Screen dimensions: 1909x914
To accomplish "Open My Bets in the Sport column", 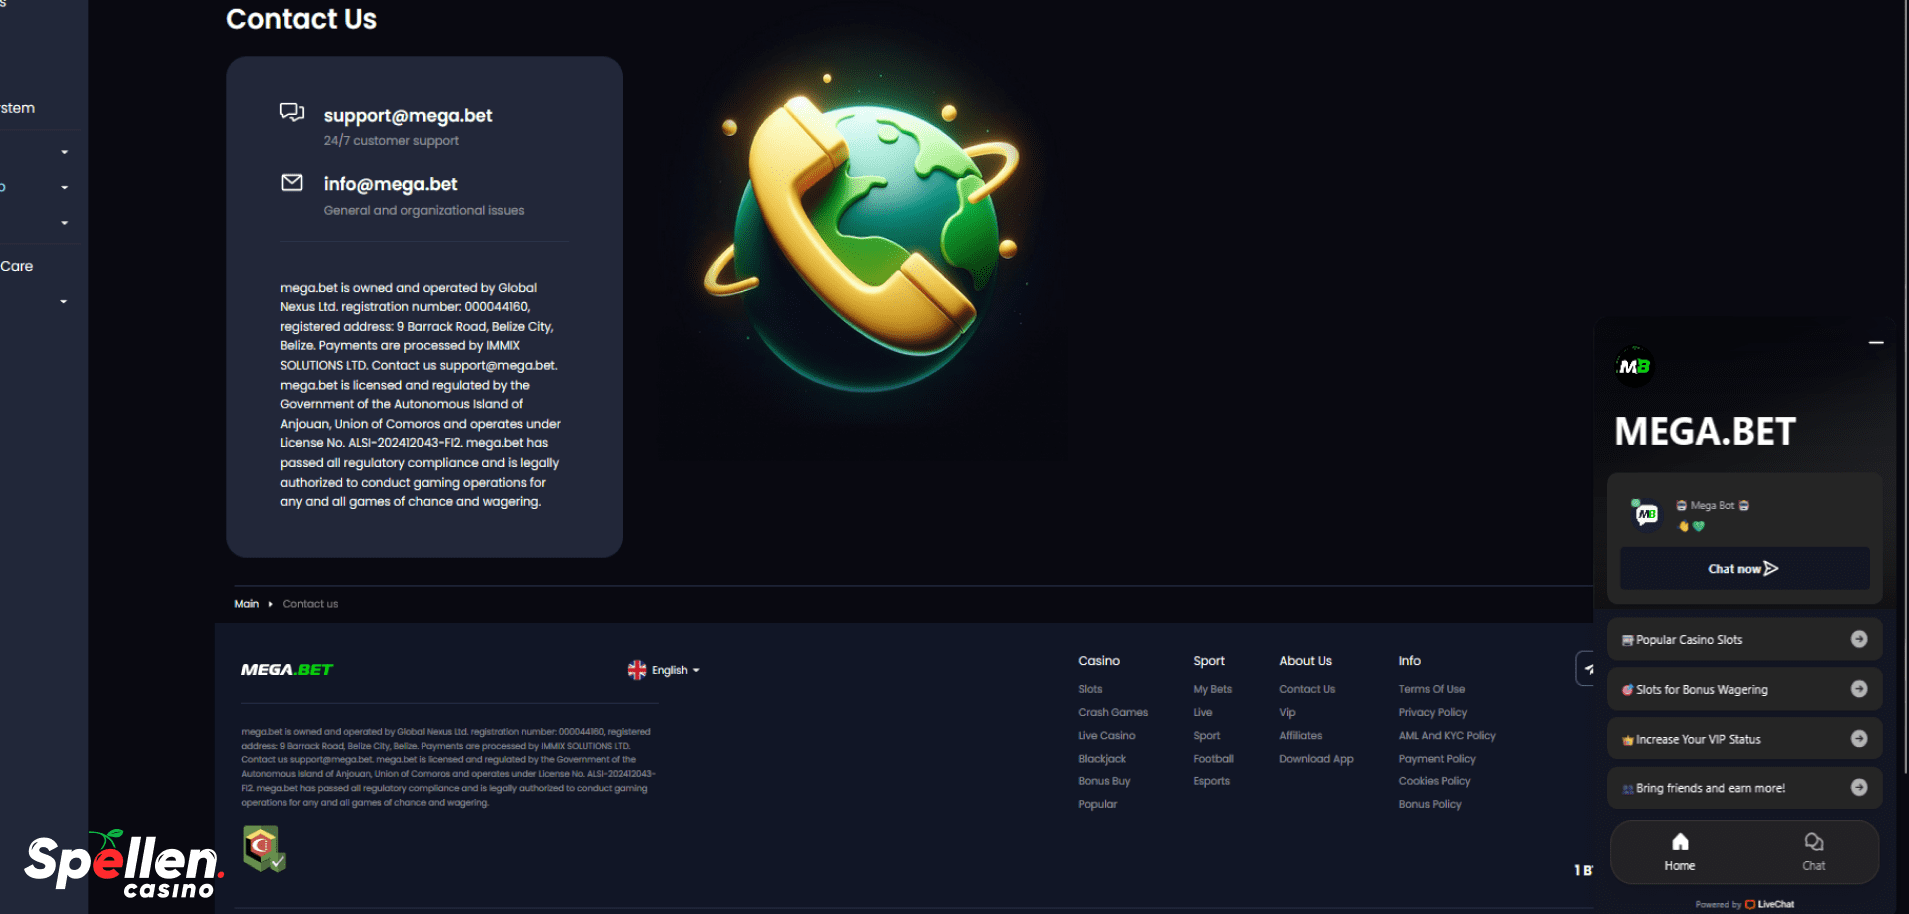I will tap(1212, 689).
